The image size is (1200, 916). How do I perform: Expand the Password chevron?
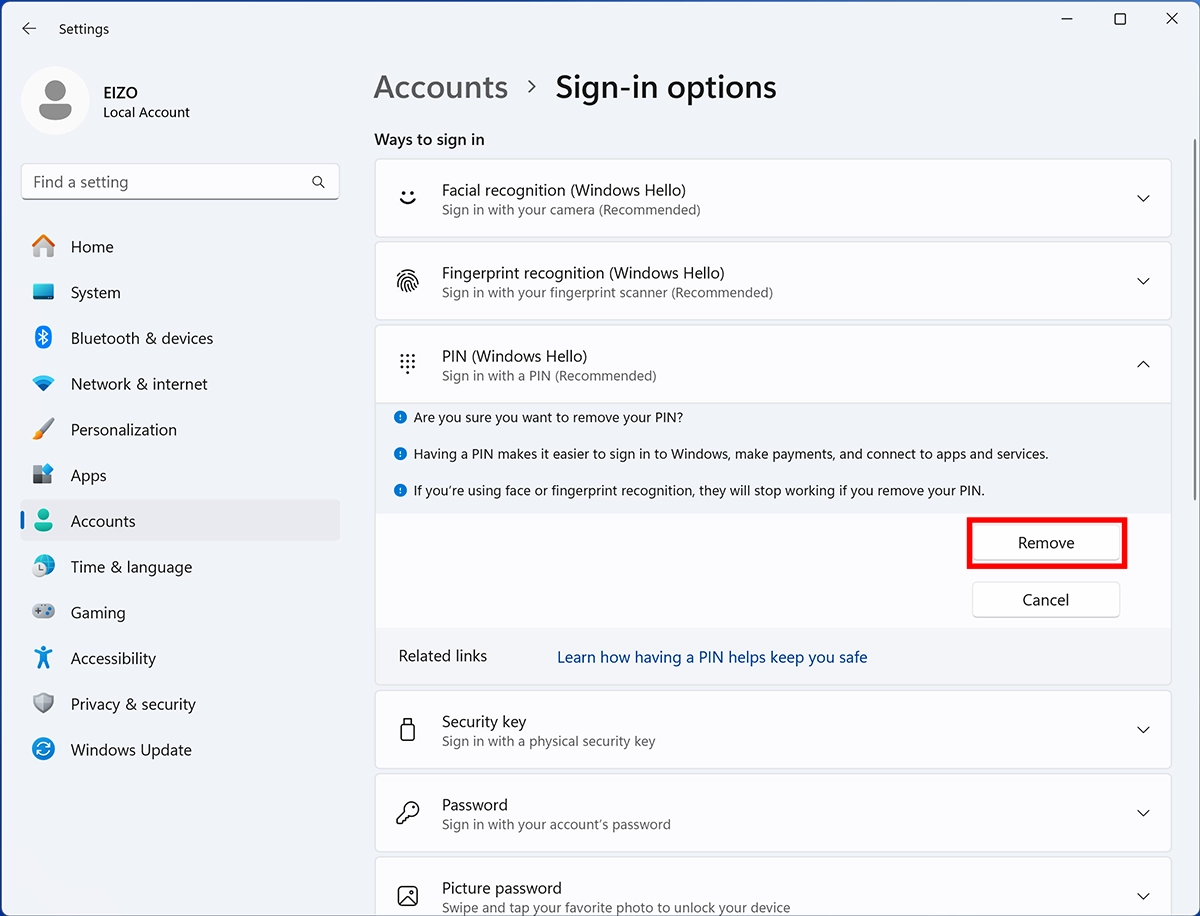click(1143, 813)
